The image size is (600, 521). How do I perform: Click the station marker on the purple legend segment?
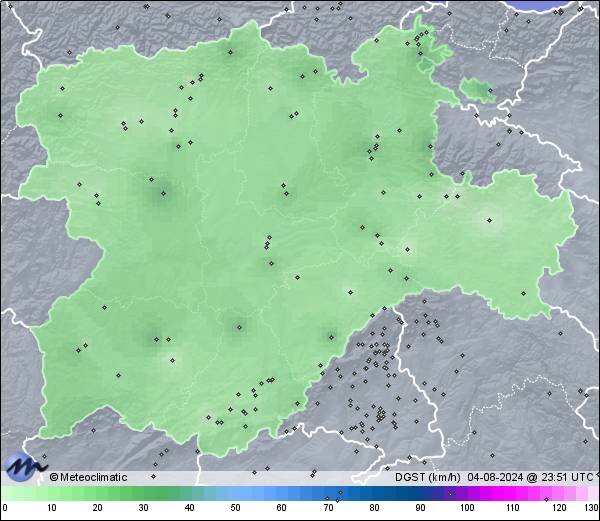450,494
